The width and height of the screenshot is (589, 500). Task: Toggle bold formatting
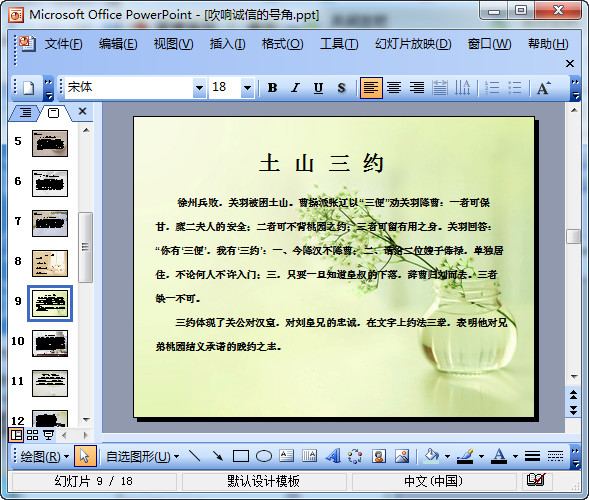pos(273,88)
